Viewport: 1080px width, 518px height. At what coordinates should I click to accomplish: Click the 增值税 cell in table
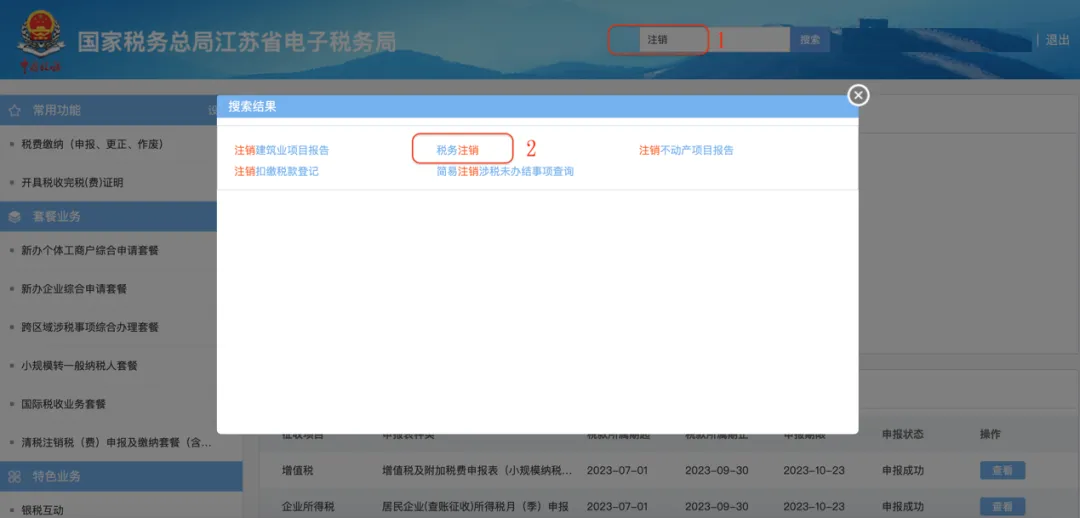point(298,470)
